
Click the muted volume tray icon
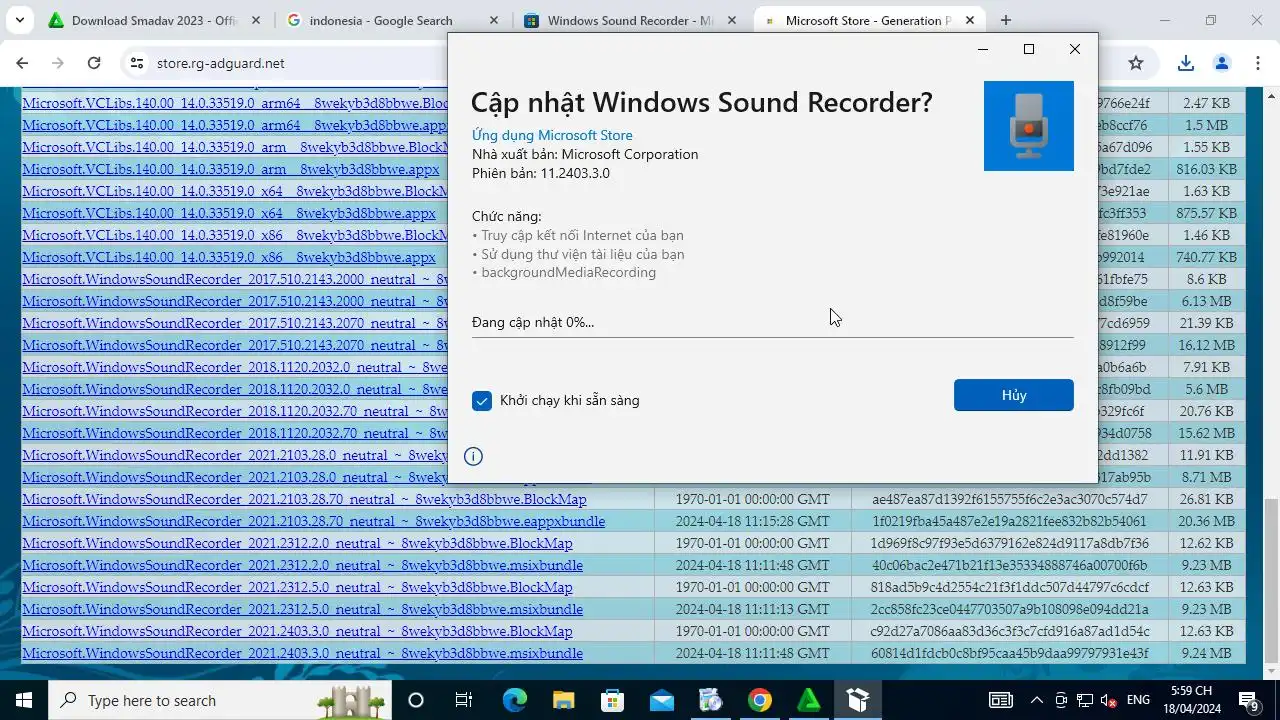click(1107, 700)
